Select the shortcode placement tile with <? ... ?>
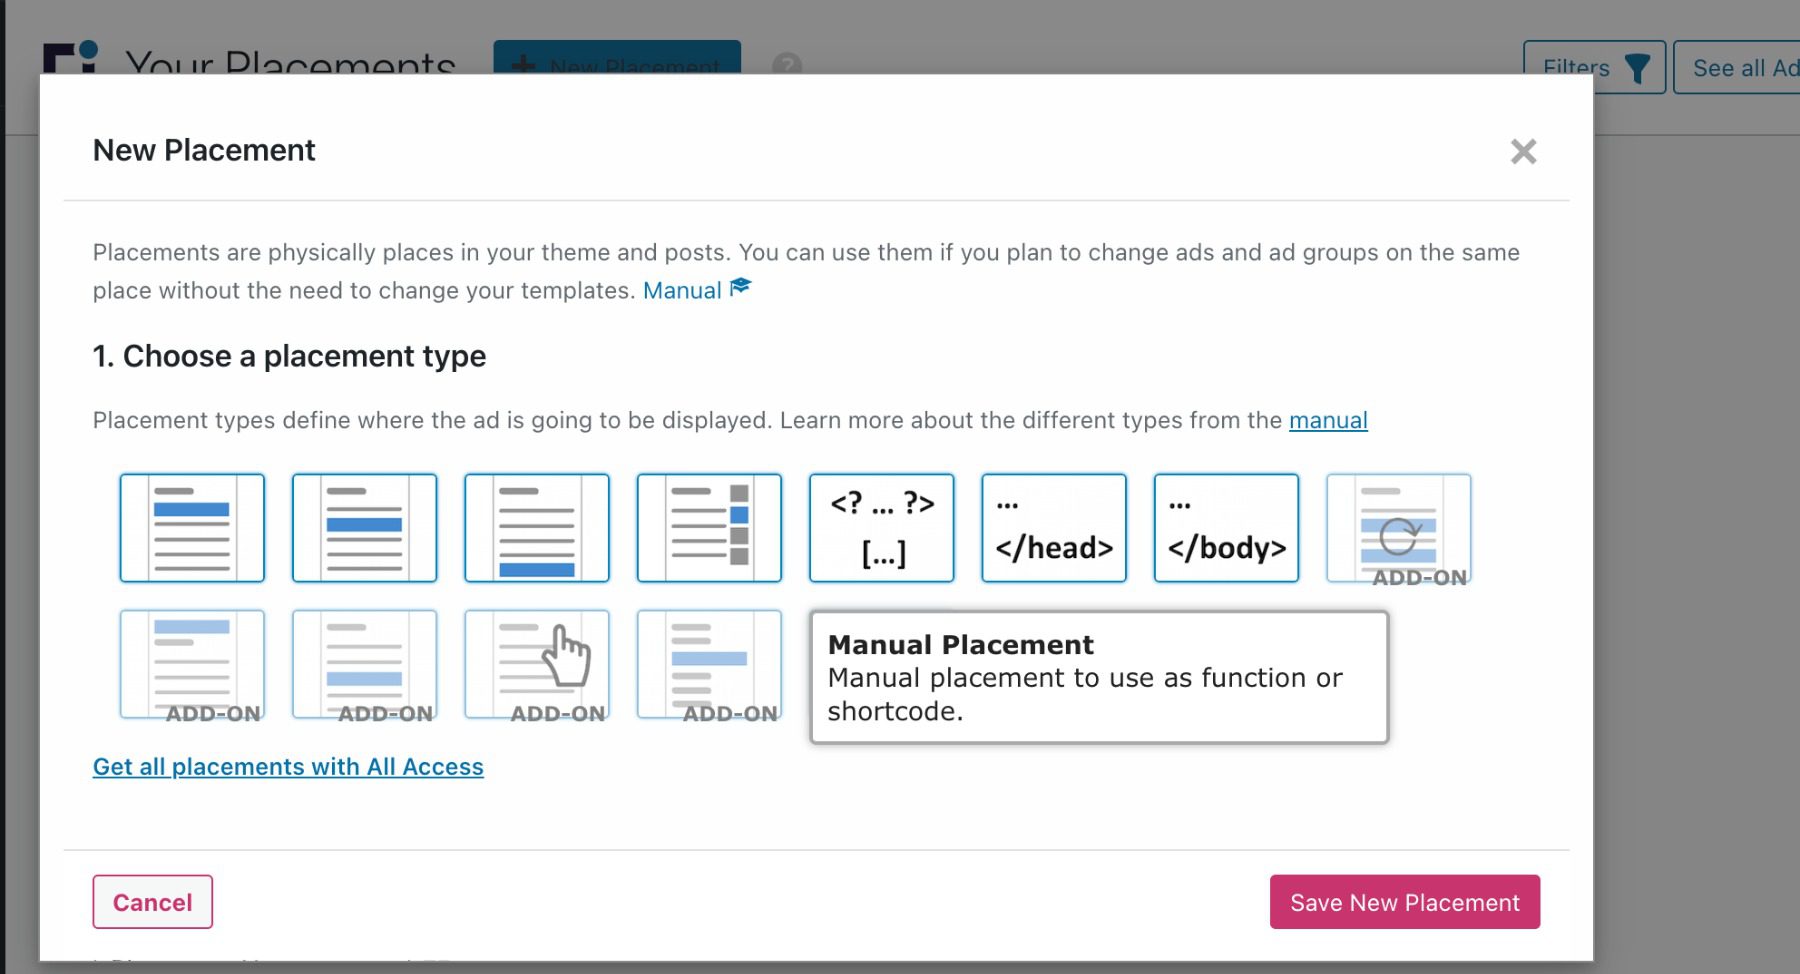Image resolution: width=1800 pixels, height=974 pixels. pyautogui.click(x=881, y=527)
